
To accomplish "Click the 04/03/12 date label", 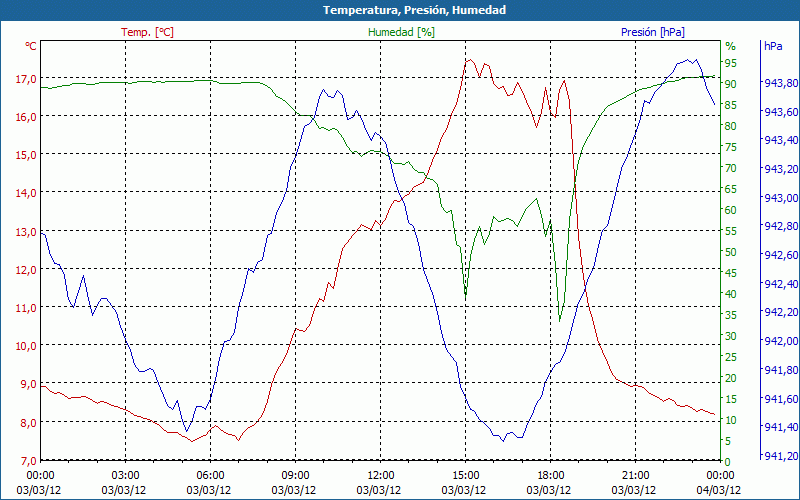I will click(719, 490).
